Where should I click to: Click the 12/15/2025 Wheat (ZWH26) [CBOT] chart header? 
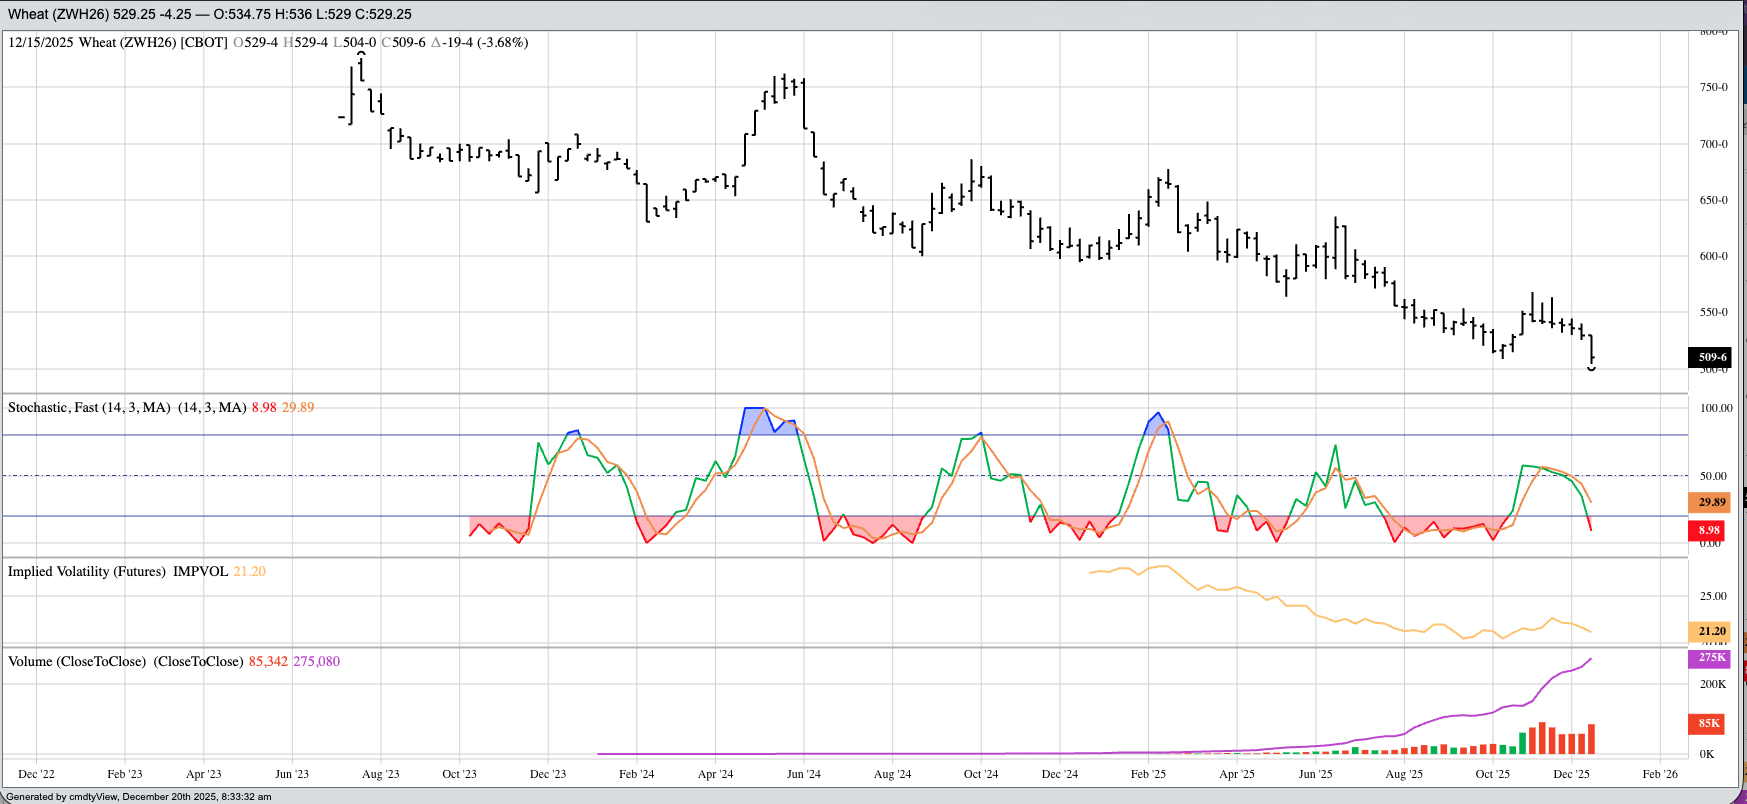point(118,43)
